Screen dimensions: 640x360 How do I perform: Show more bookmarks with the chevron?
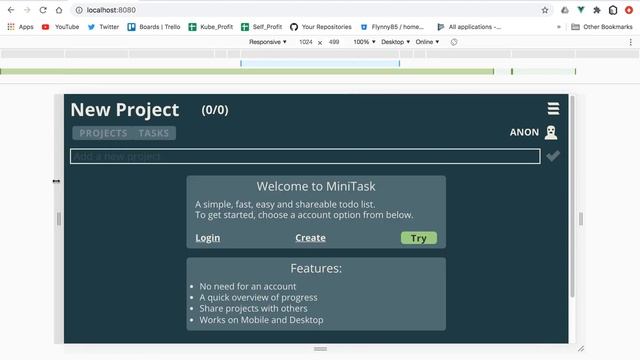pyautogui.click(x=559, y=27)
